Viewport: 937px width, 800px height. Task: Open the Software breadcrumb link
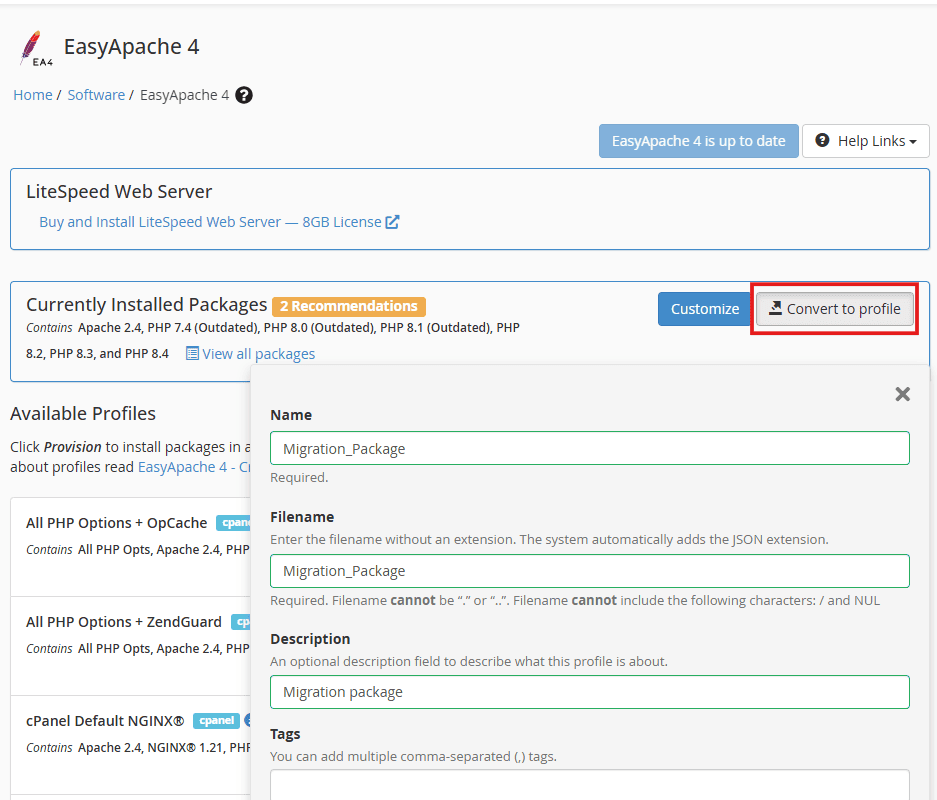pos(96,95)
